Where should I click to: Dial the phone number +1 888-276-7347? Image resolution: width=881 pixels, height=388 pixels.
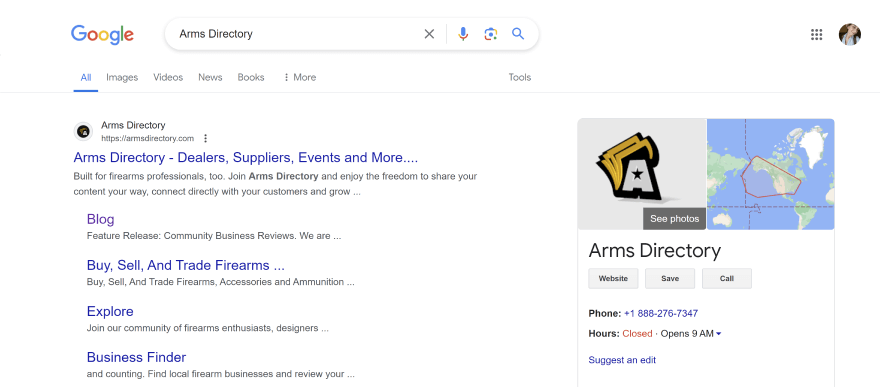tap(661, 313)
